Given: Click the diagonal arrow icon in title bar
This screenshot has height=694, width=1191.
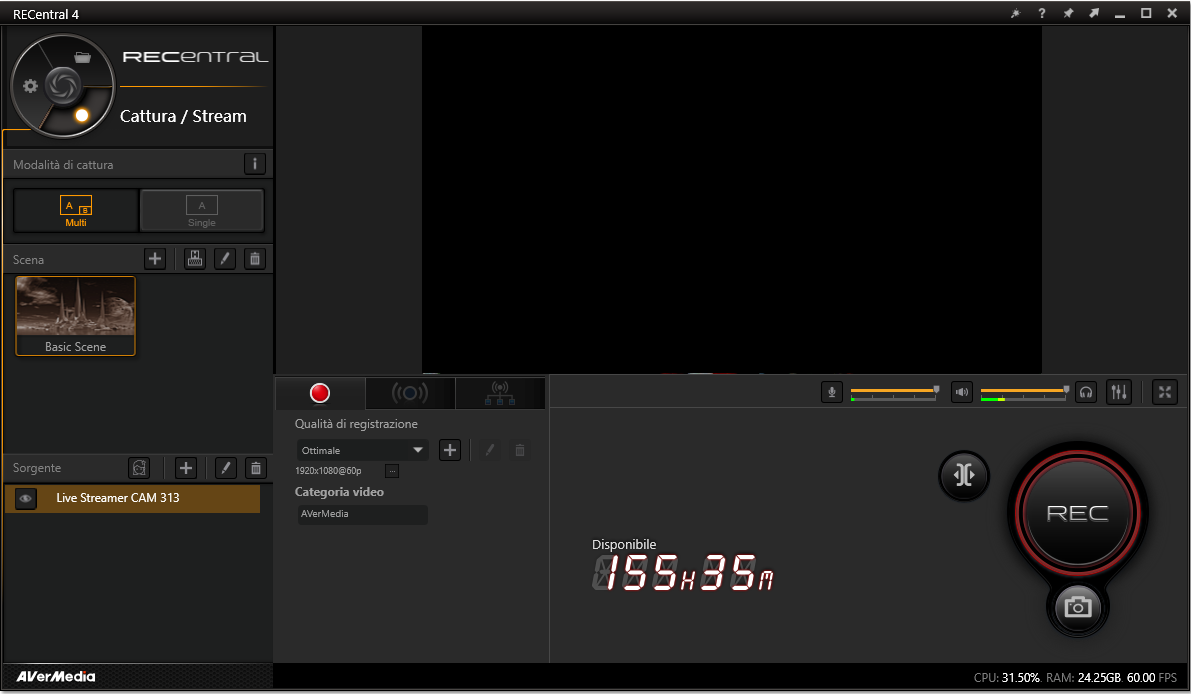Looking at the screenshot, I should (x=1094, y=14).
